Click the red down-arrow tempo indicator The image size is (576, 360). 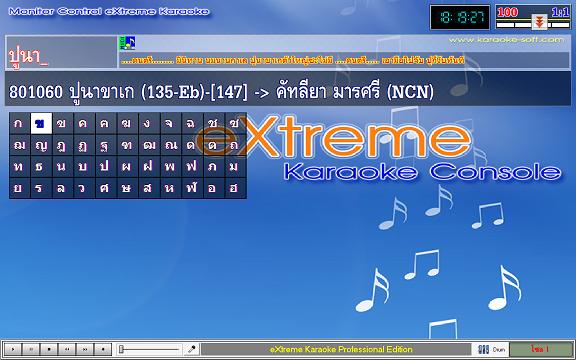click(x=539, y=22)
